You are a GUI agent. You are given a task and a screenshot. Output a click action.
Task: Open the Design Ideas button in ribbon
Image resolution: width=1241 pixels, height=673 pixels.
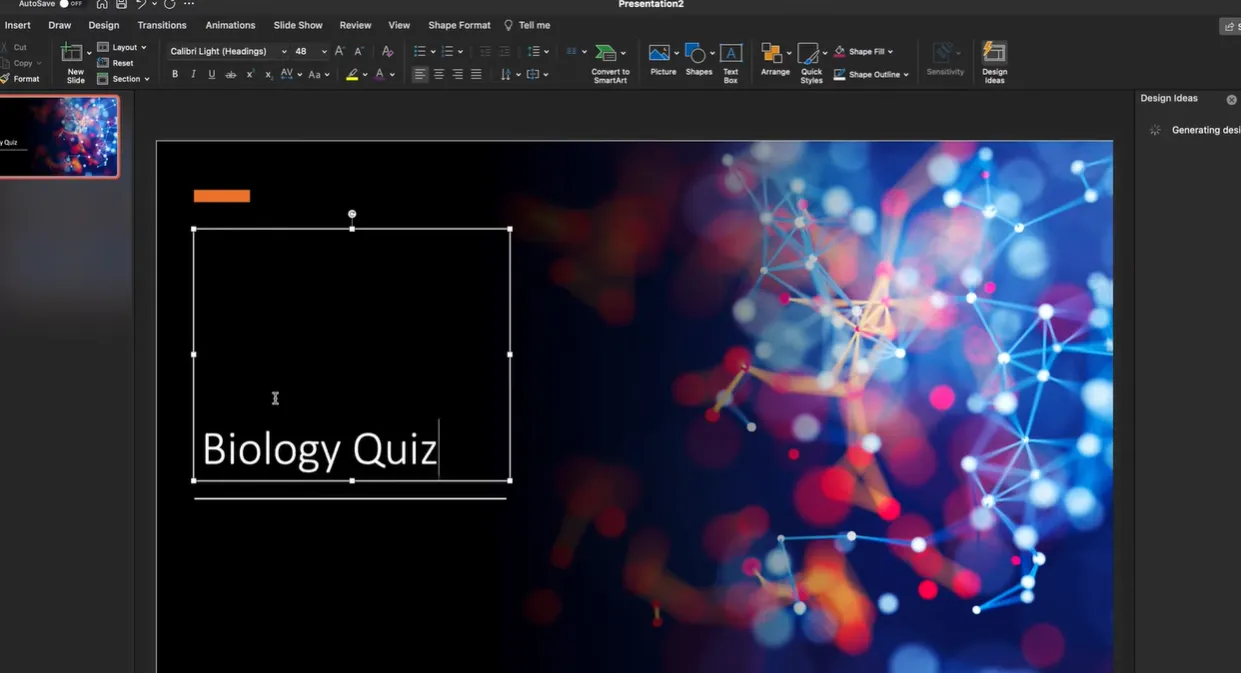[x=994, y=62]
